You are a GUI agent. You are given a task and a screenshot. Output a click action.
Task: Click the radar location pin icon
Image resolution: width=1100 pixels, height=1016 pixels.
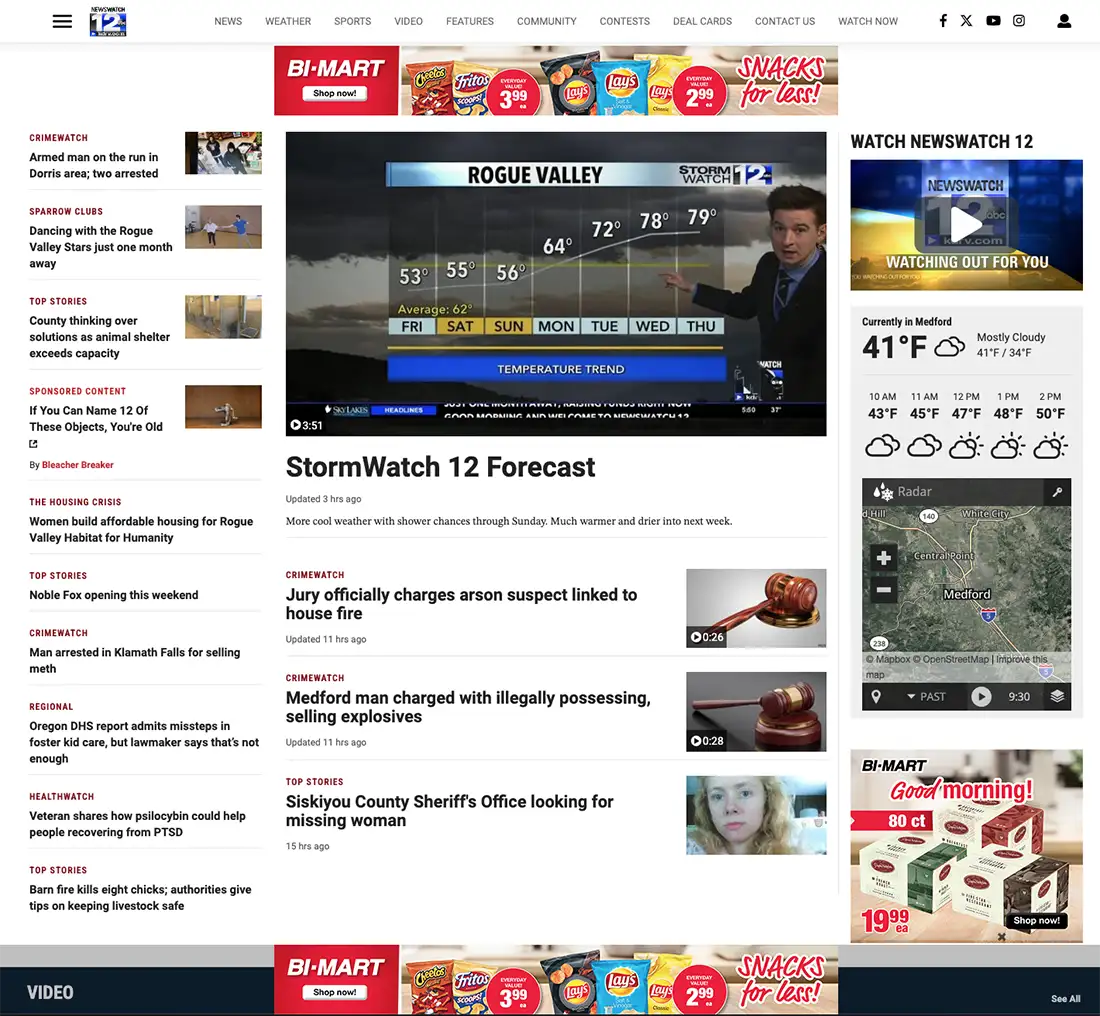[876, 697]
